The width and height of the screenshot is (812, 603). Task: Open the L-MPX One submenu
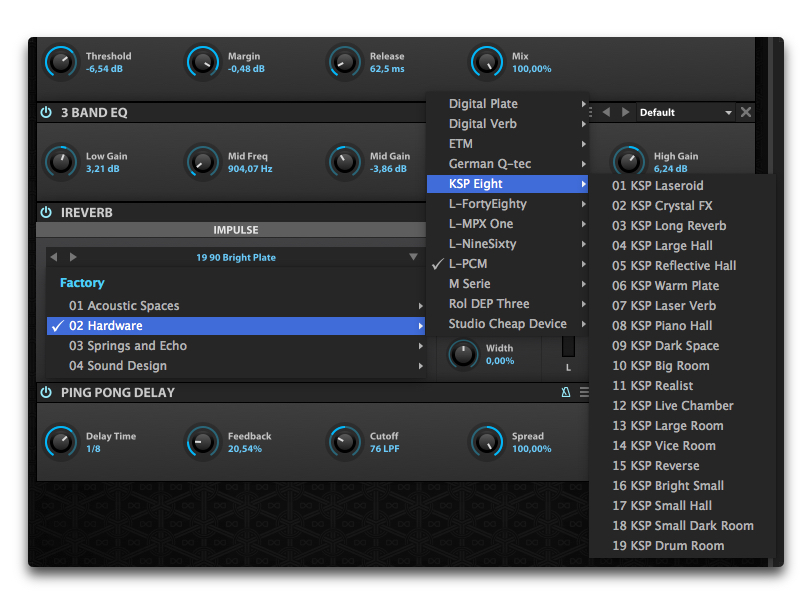[x=508, y=224]
